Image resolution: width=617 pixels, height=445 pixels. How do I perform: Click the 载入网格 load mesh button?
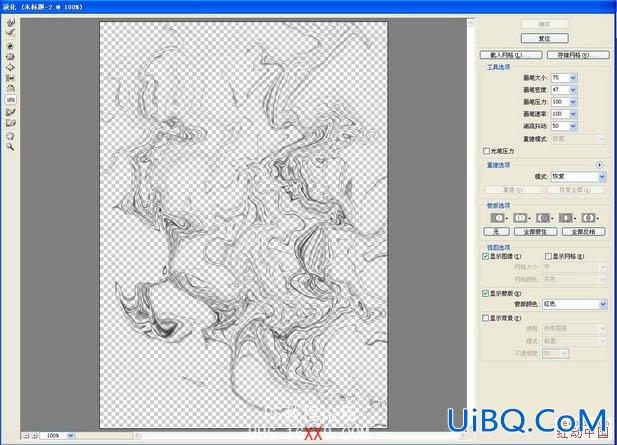511,55
